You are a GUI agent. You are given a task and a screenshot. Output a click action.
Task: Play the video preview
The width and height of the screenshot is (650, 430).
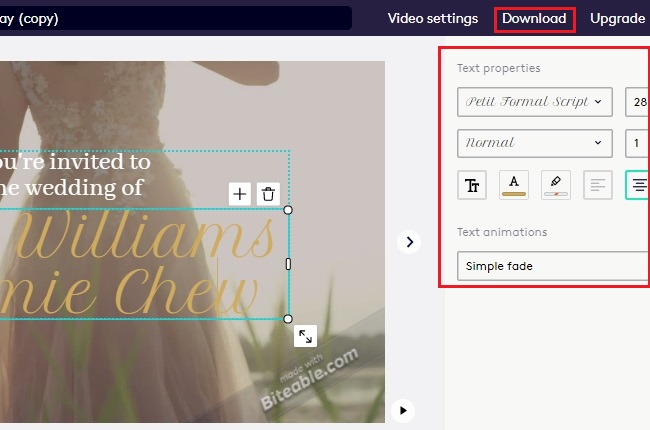coord(403,411)
